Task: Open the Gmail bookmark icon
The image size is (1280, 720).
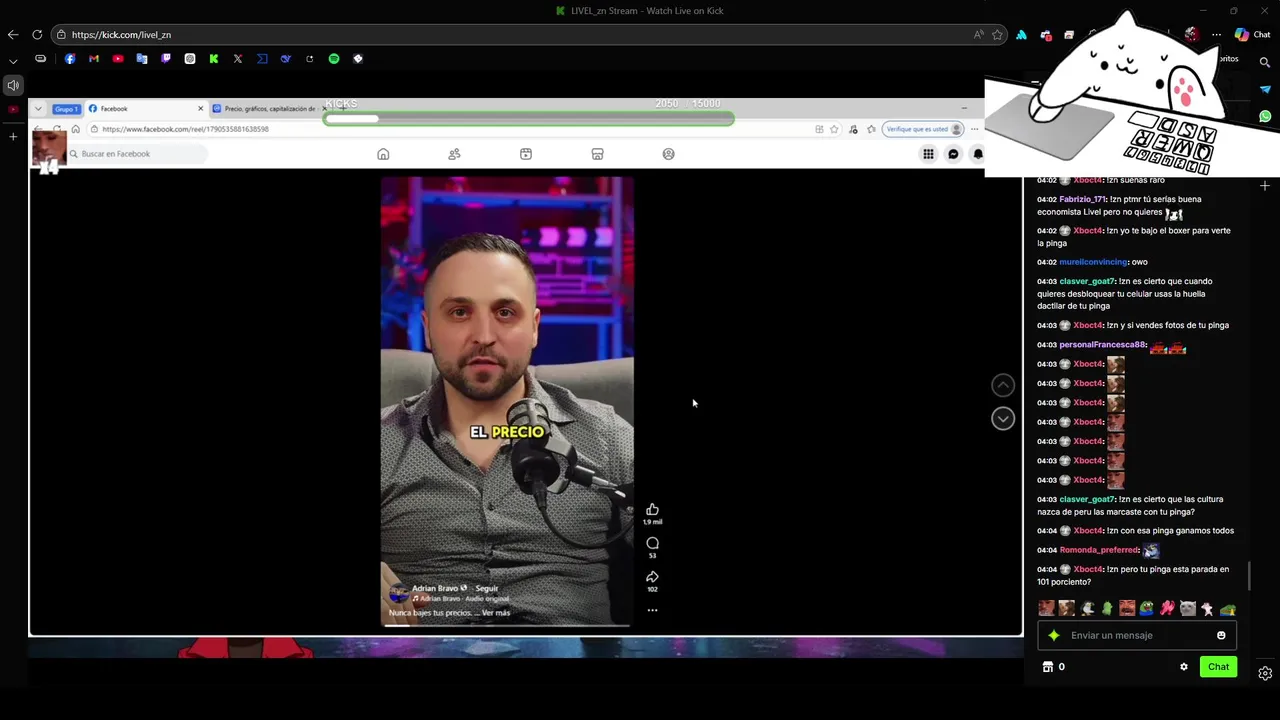Action: pyautogui.click(x=94, y=59)
